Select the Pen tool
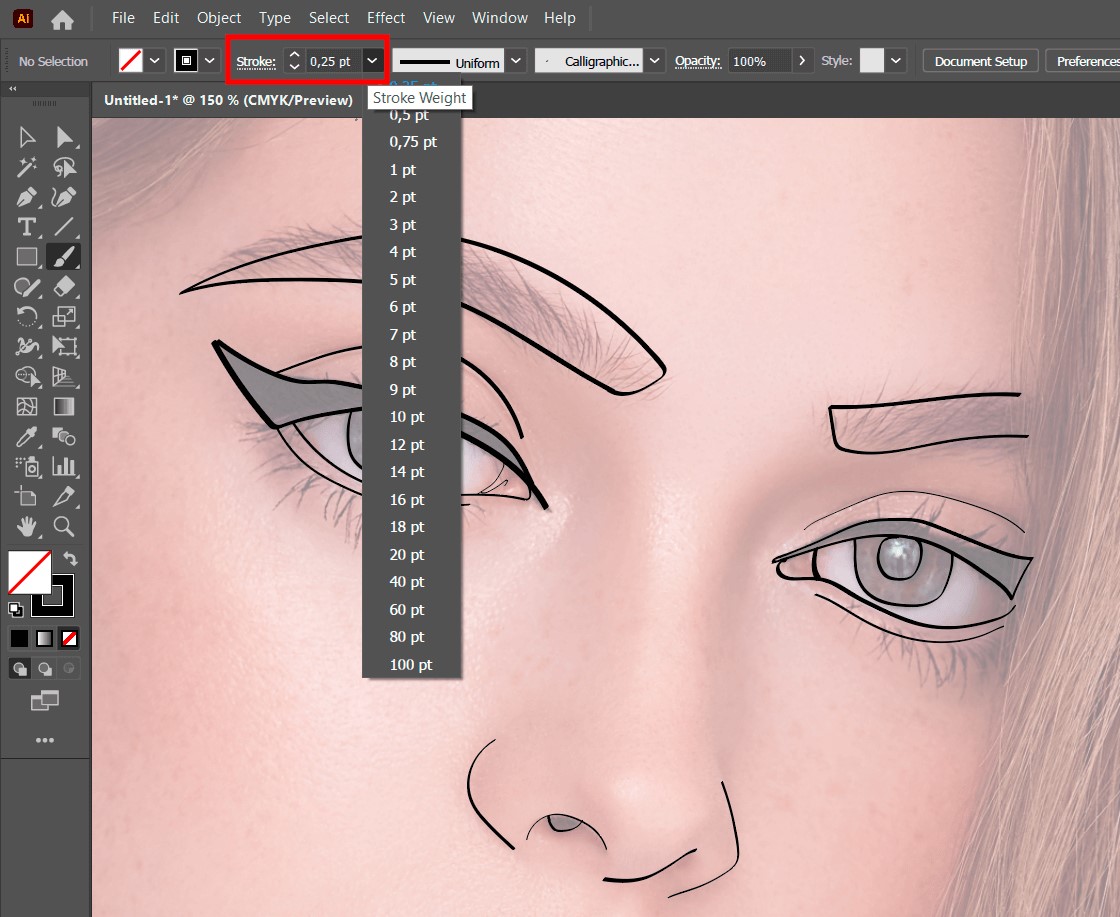The image size is (1120, 917). [27, 196]
